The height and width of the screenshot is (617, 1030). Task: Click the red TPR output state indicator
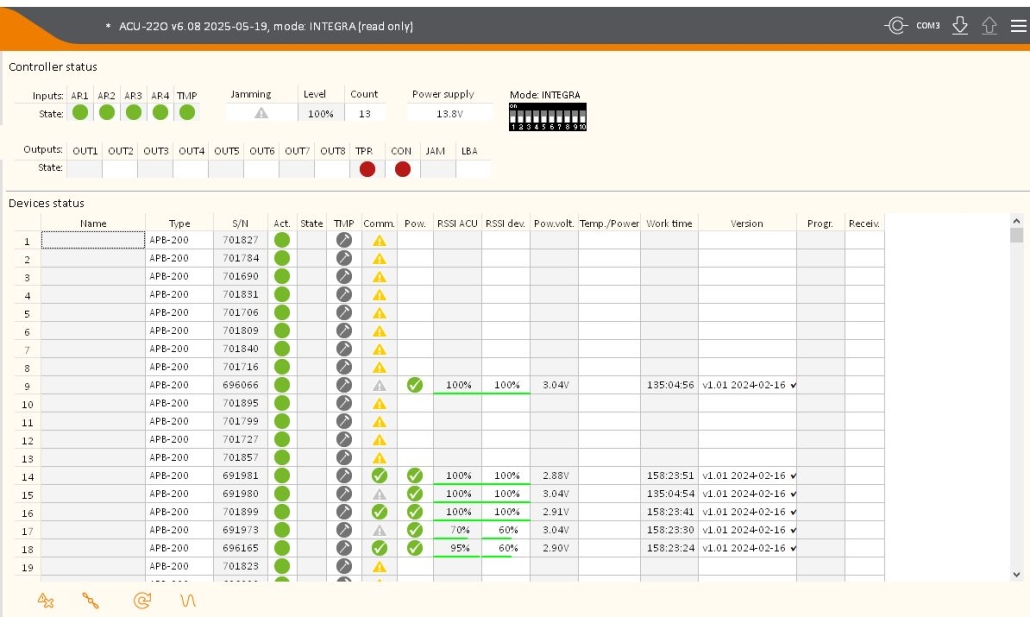tap(367, 169)
